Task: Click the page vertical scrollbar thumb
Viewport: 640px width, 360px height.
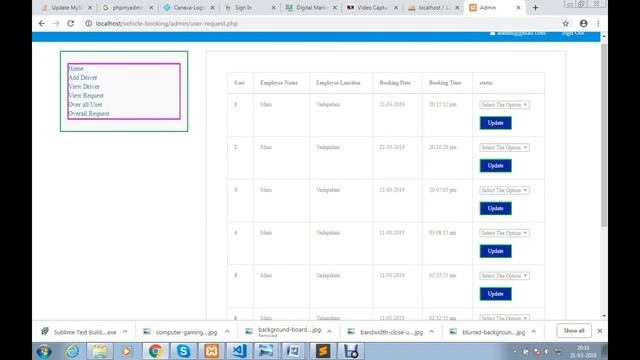Action: 604,135
